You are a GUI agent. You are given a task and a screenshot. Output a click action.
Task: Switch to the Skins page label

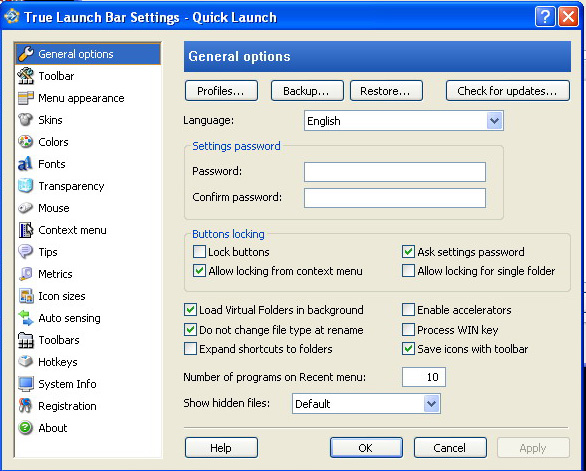coord(50,120)
